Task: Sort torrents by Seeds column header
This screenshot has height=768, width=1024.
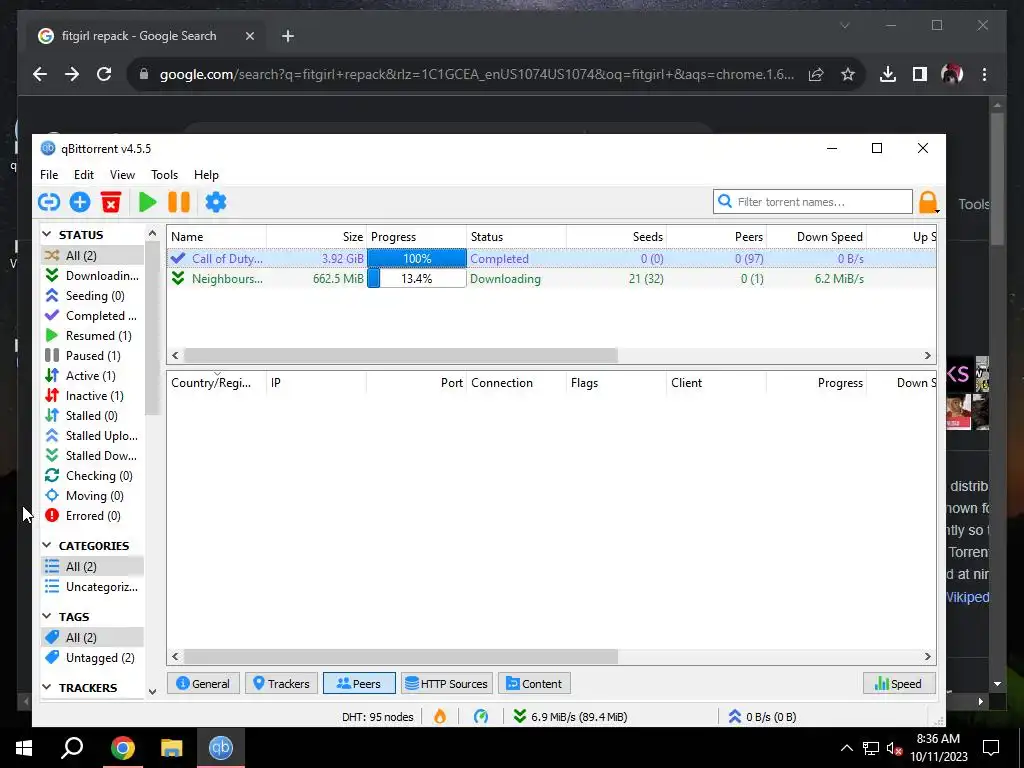Action: 616,236
